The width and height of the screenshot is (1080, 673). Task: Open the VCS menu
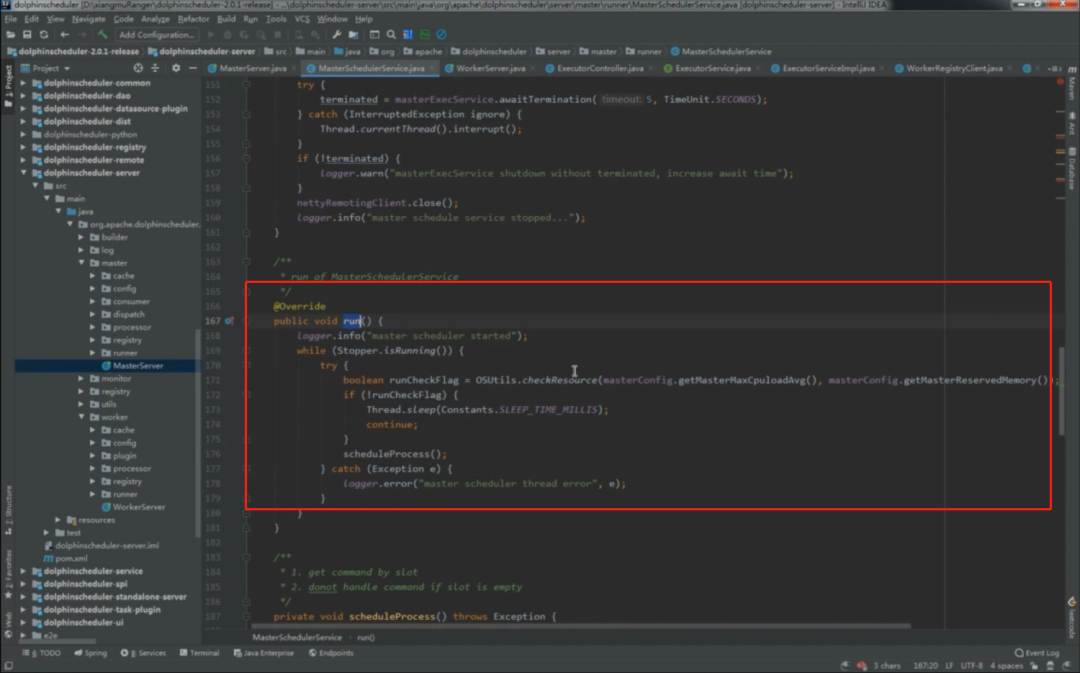coord(302,19)
